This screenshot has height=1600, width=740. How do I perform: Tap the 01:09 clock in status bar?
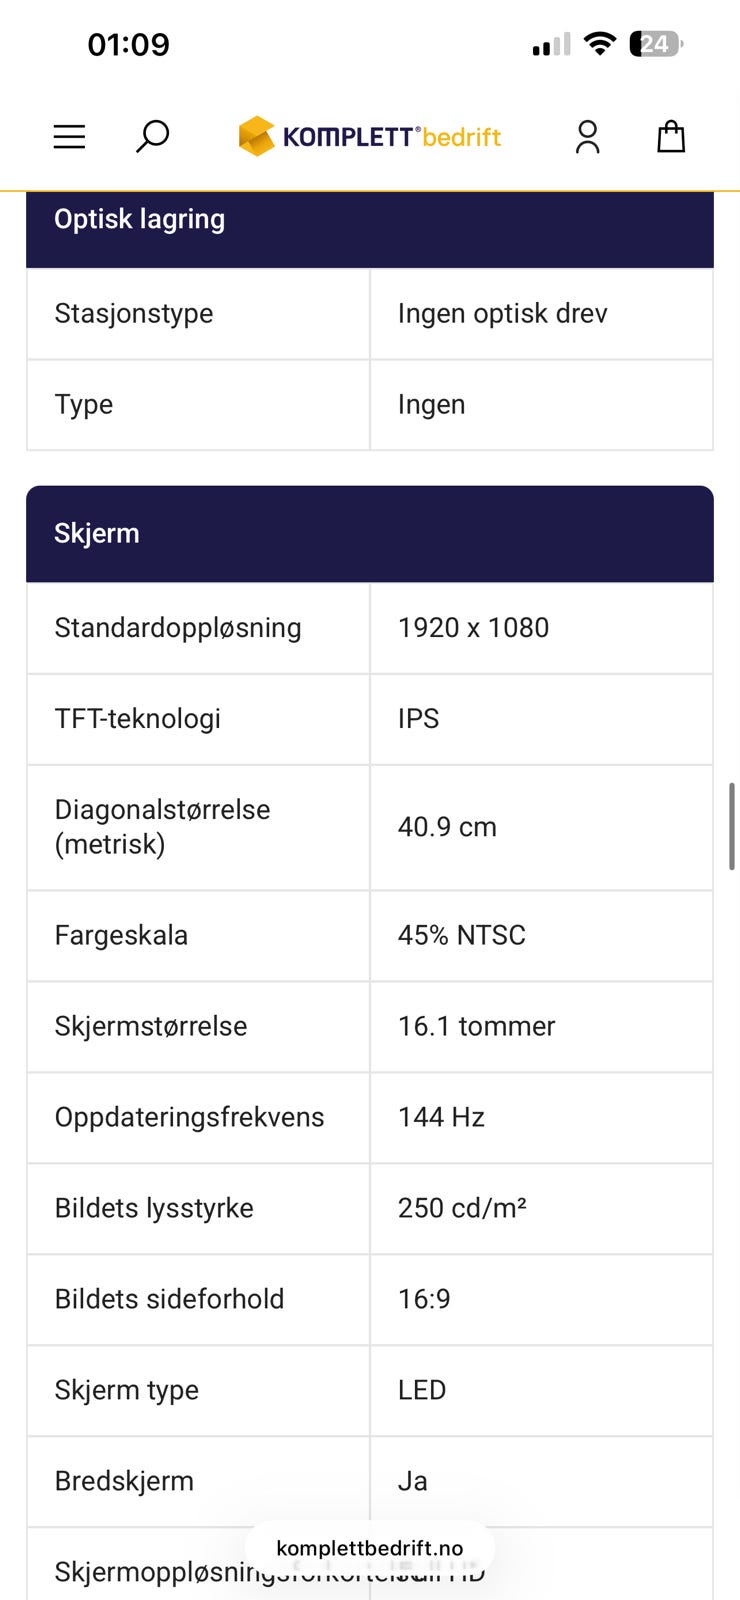pos(128,45)
